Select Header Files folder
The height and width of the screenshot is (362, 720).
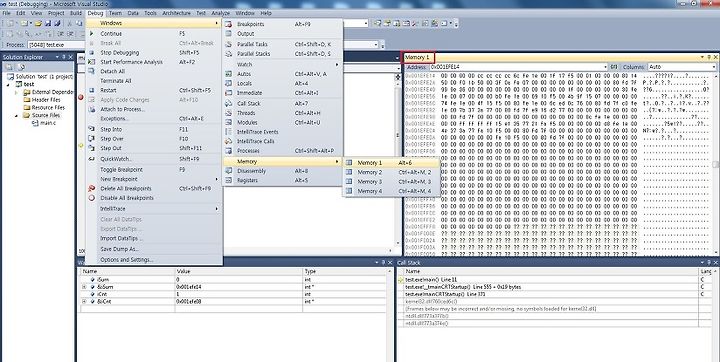(46, 100)
